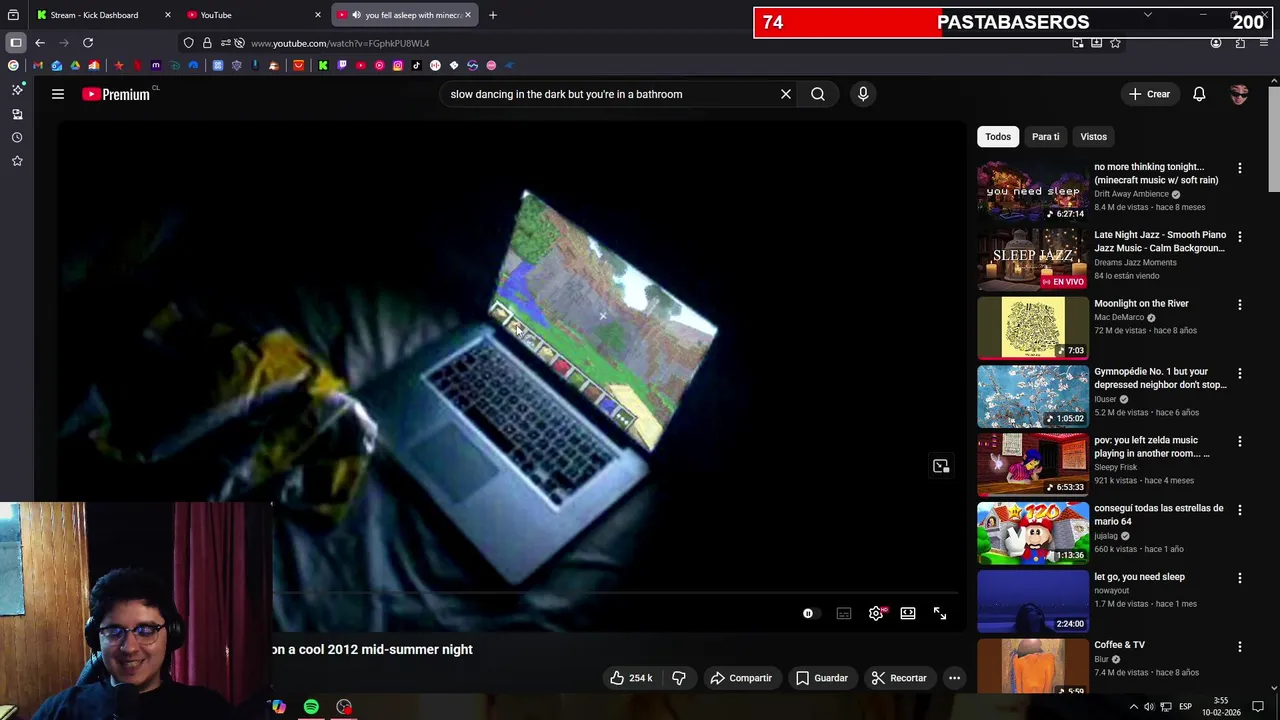1280x720 pixels.
Task: Open Gmail bookmark in bookmarks bar
Action: (x=38, y=65)
